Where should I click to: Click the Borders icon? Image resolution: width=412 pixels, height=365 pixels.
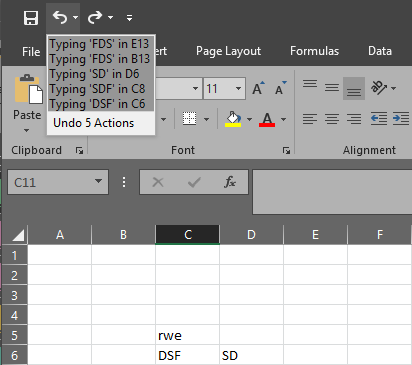pos(190,119)
